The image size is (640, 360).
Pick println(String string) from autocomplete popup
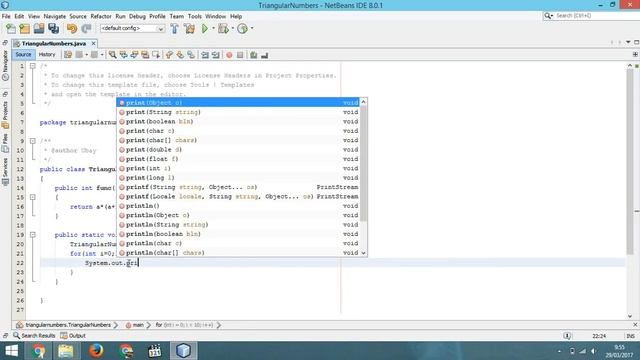[238, 224]
